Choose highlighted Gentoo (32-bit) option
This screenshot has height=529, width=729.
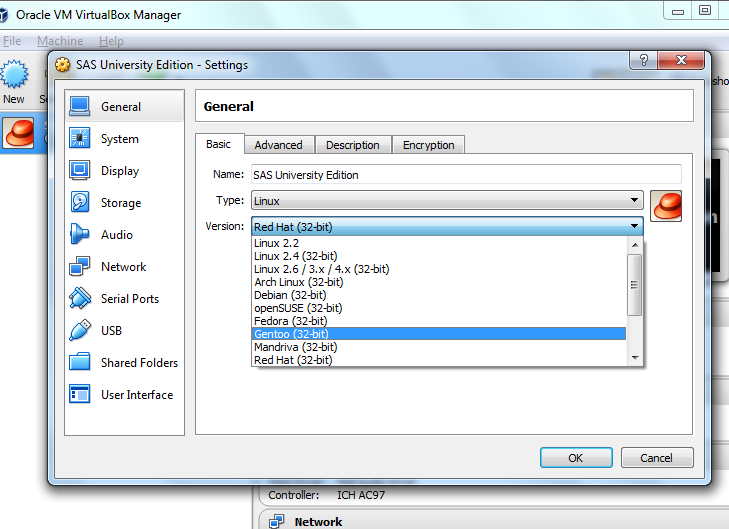(x=438, y=334)
